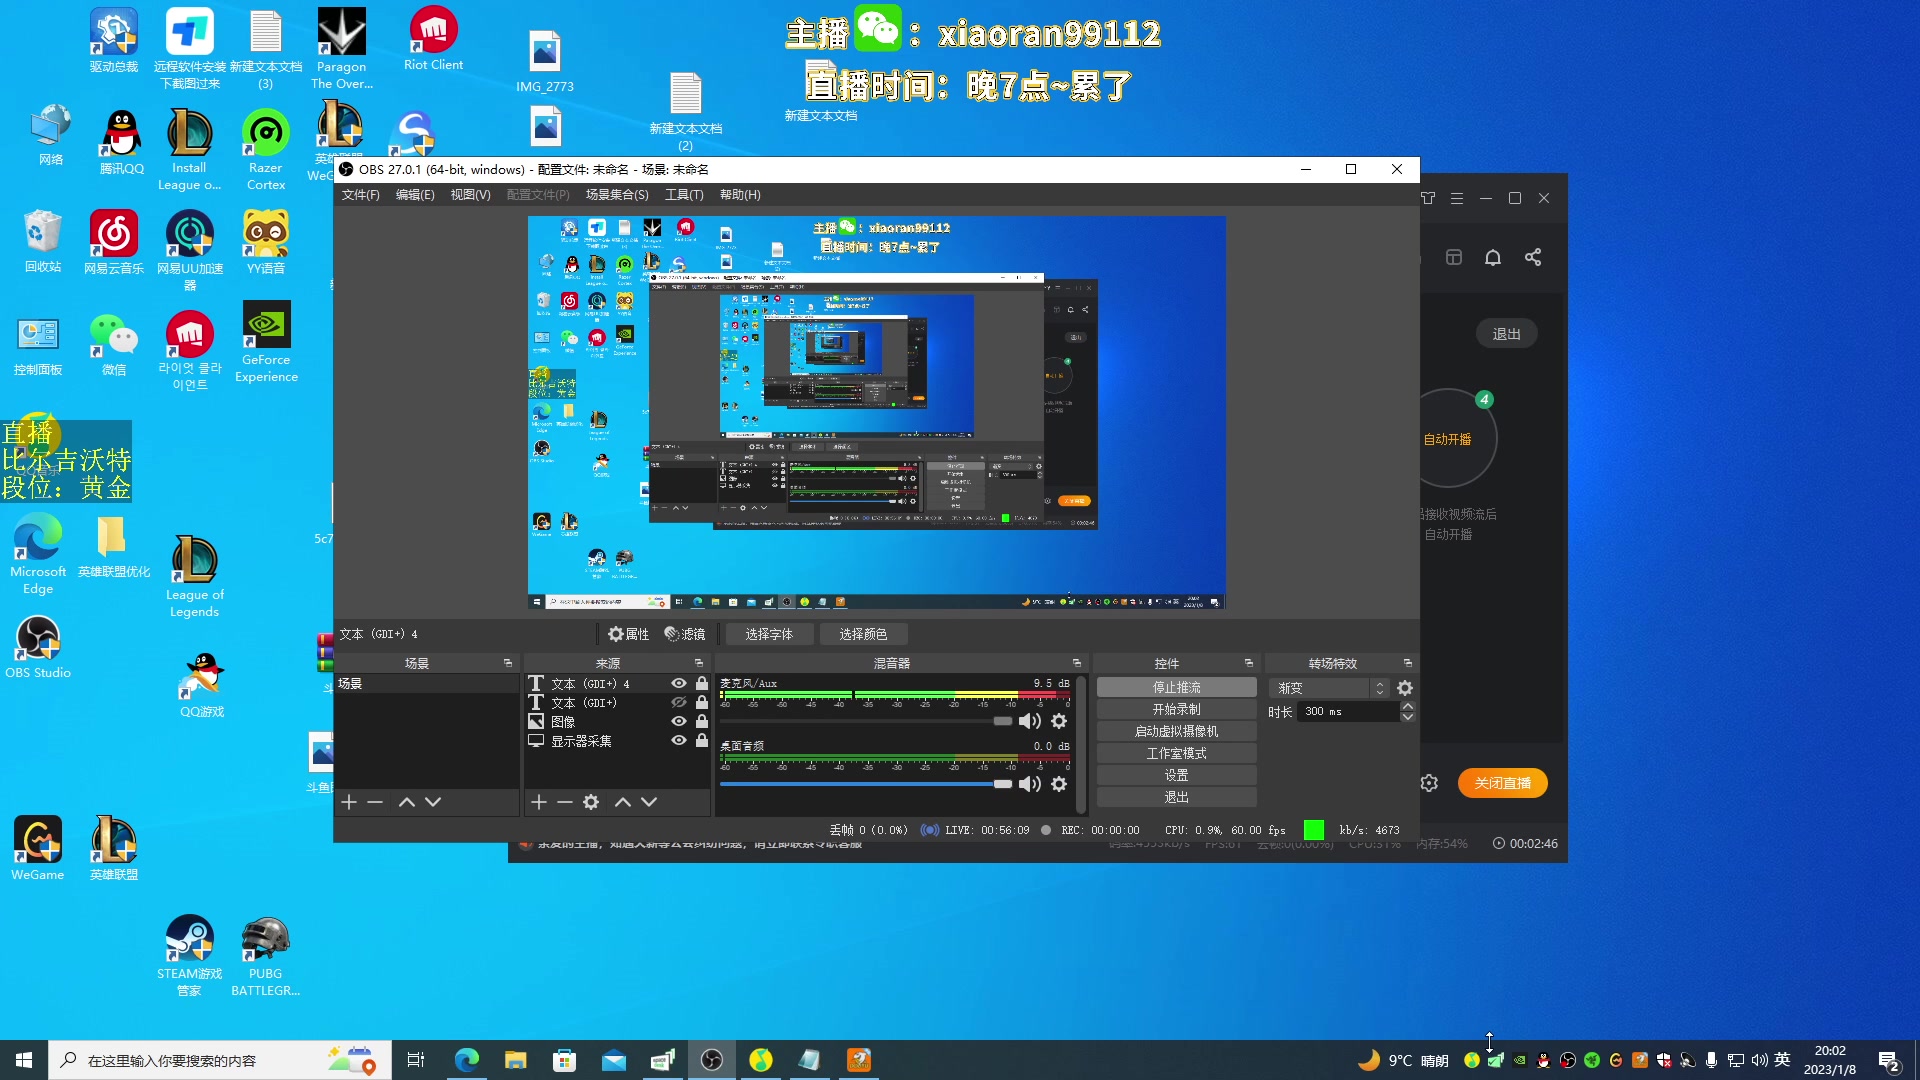Move scene up arrow in 场景 panel
This screenshot has height=1080, width=1920.
(407, 802)
